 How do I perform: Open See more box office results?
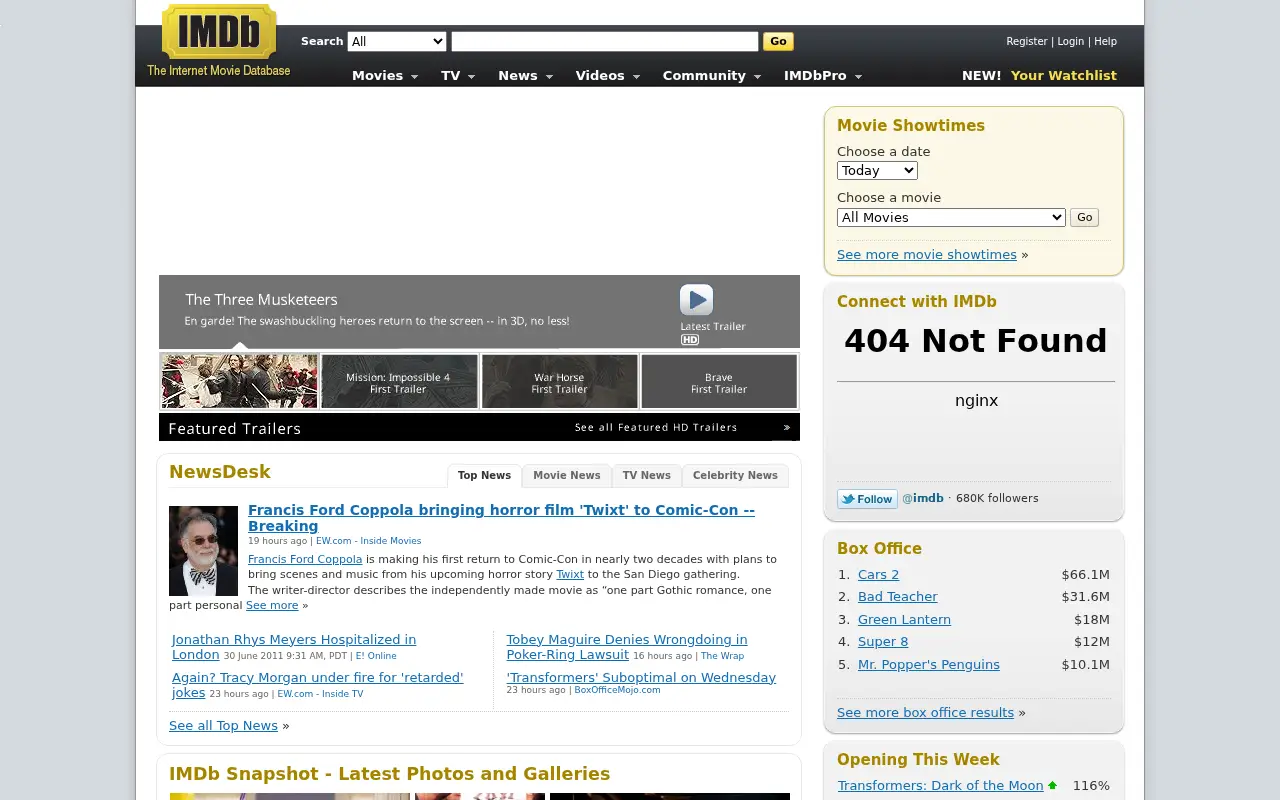coord(925,712)
